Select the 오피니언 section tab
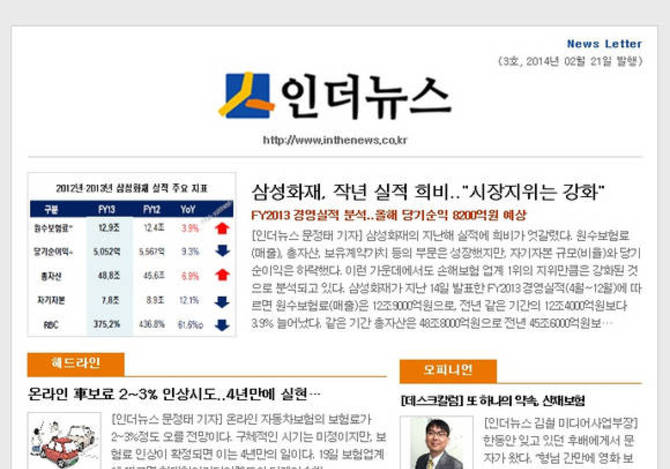Image resolution: width=670 pixels, height=469 pixels. coord(448,371)
